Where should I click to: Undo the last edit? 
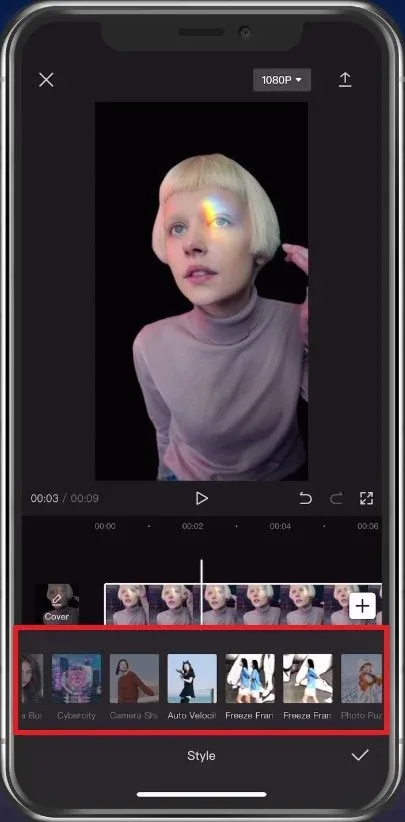click(305, 498)
